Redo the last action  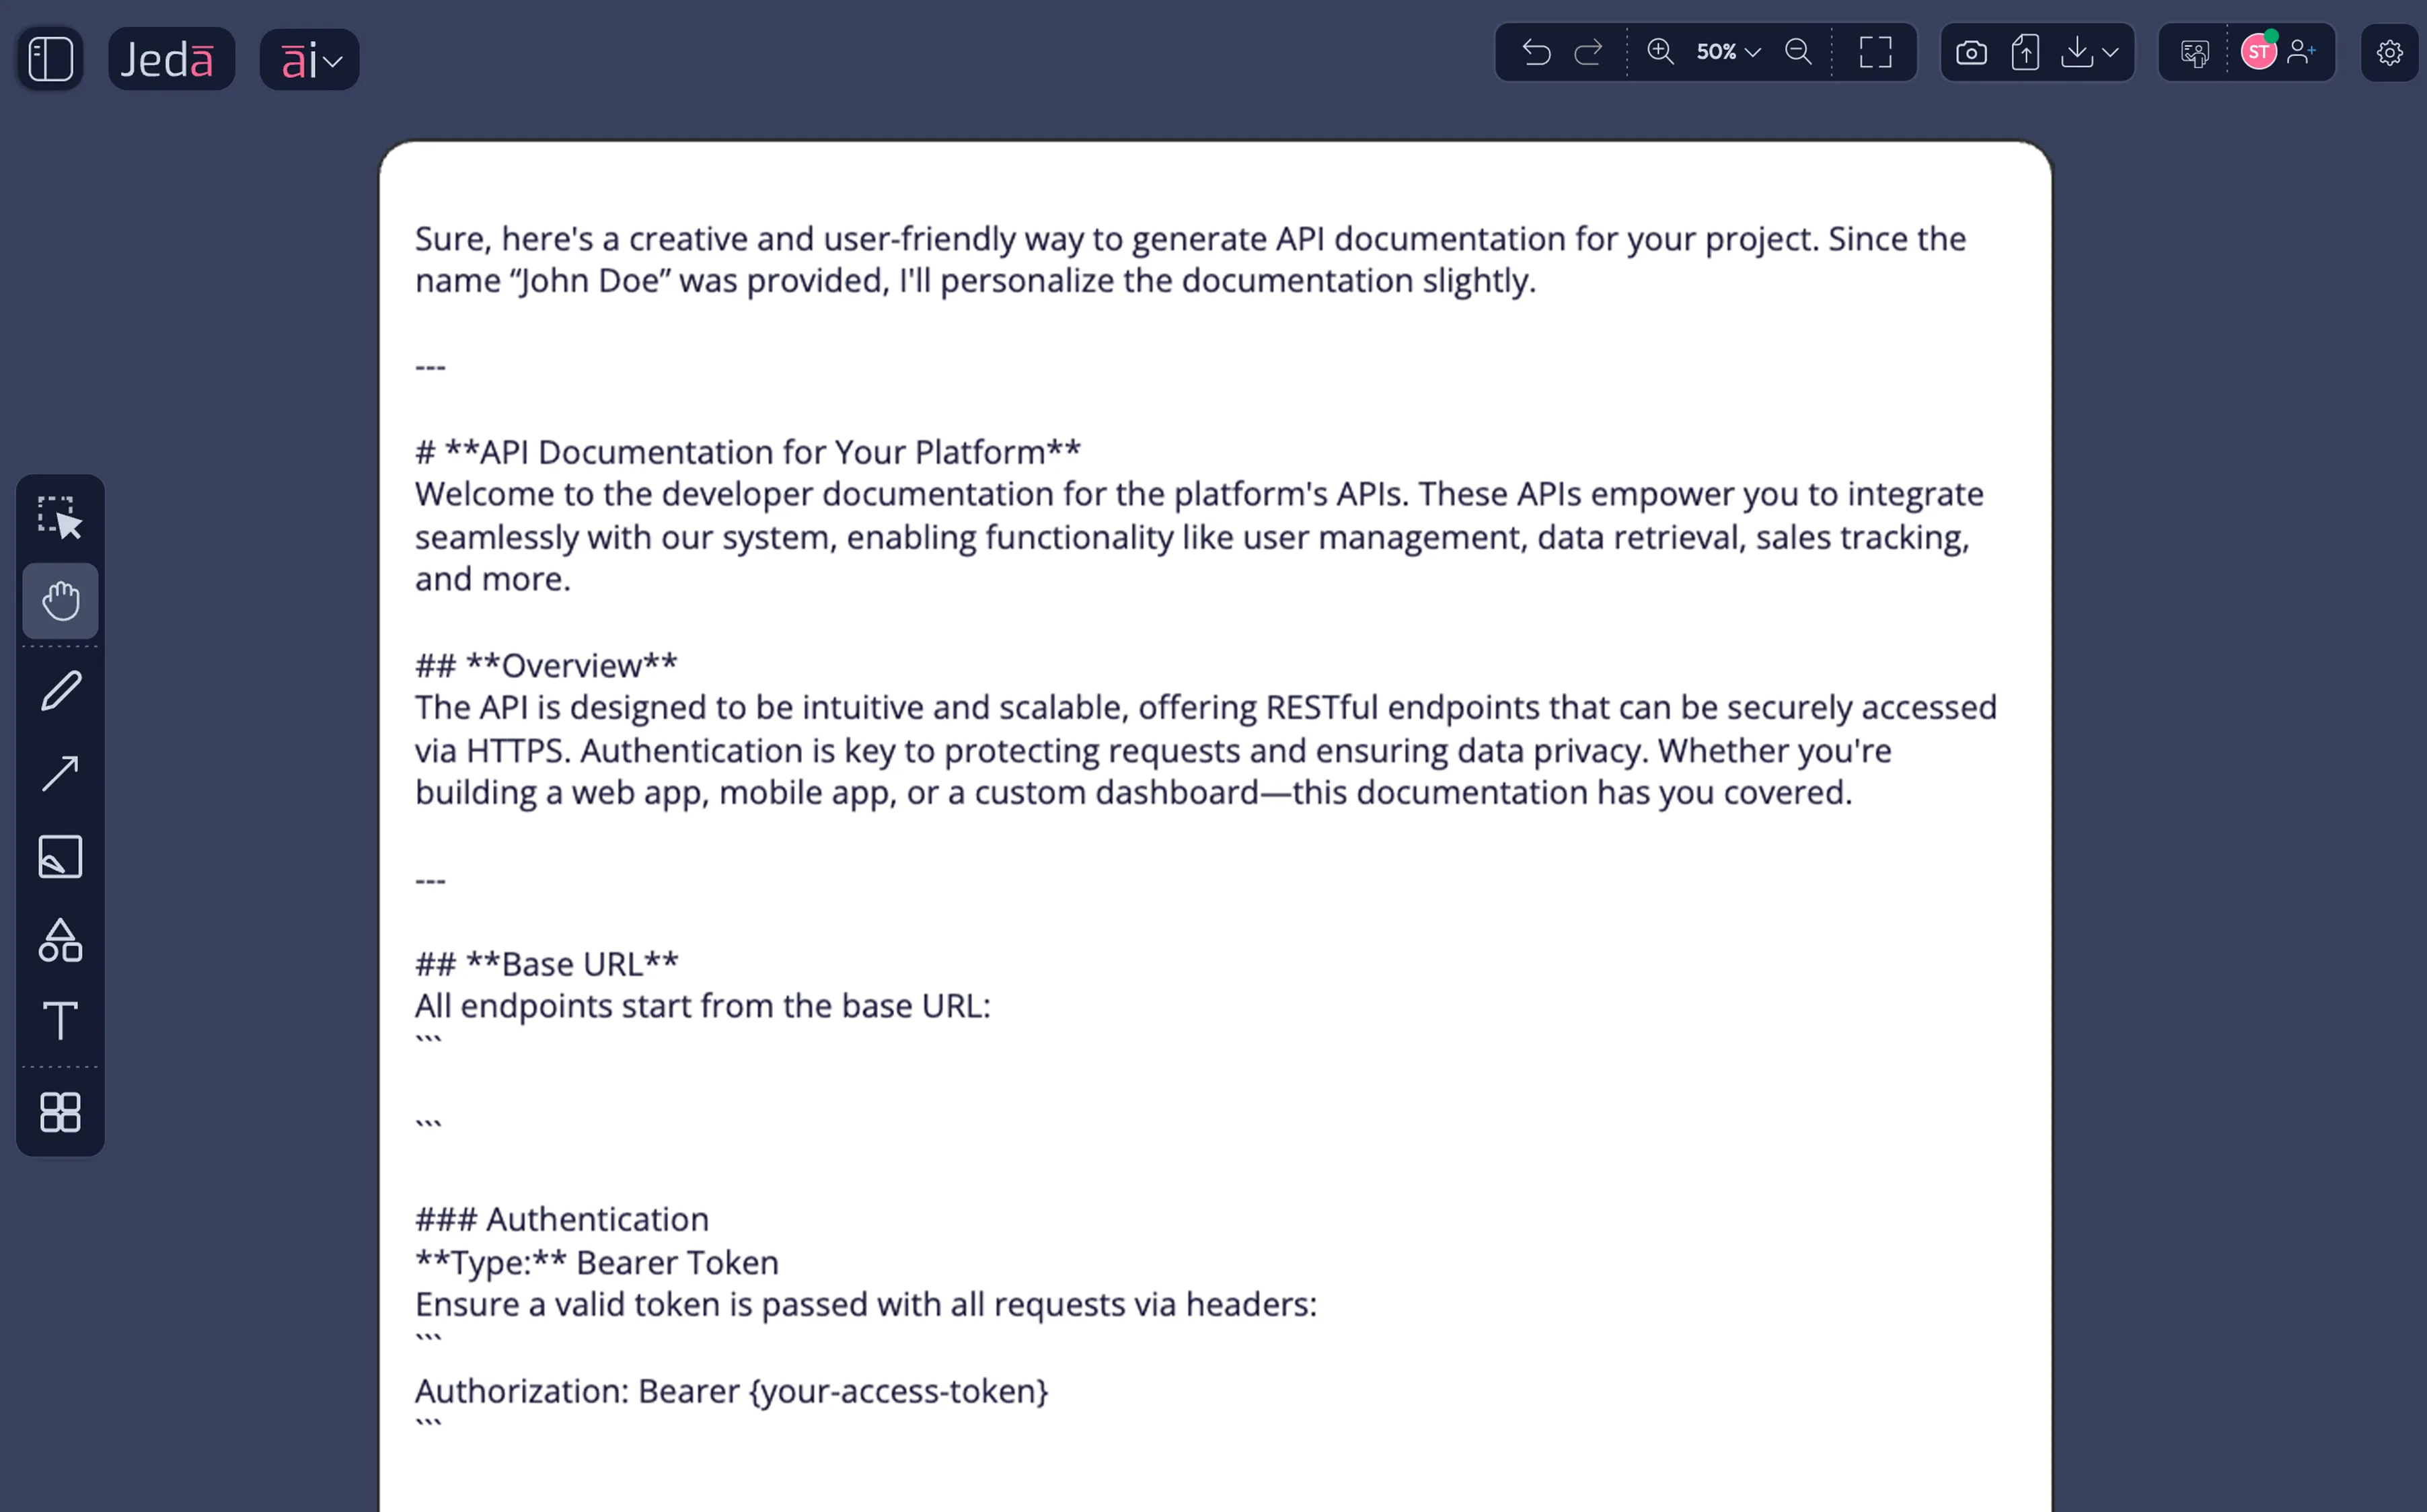1589,52
